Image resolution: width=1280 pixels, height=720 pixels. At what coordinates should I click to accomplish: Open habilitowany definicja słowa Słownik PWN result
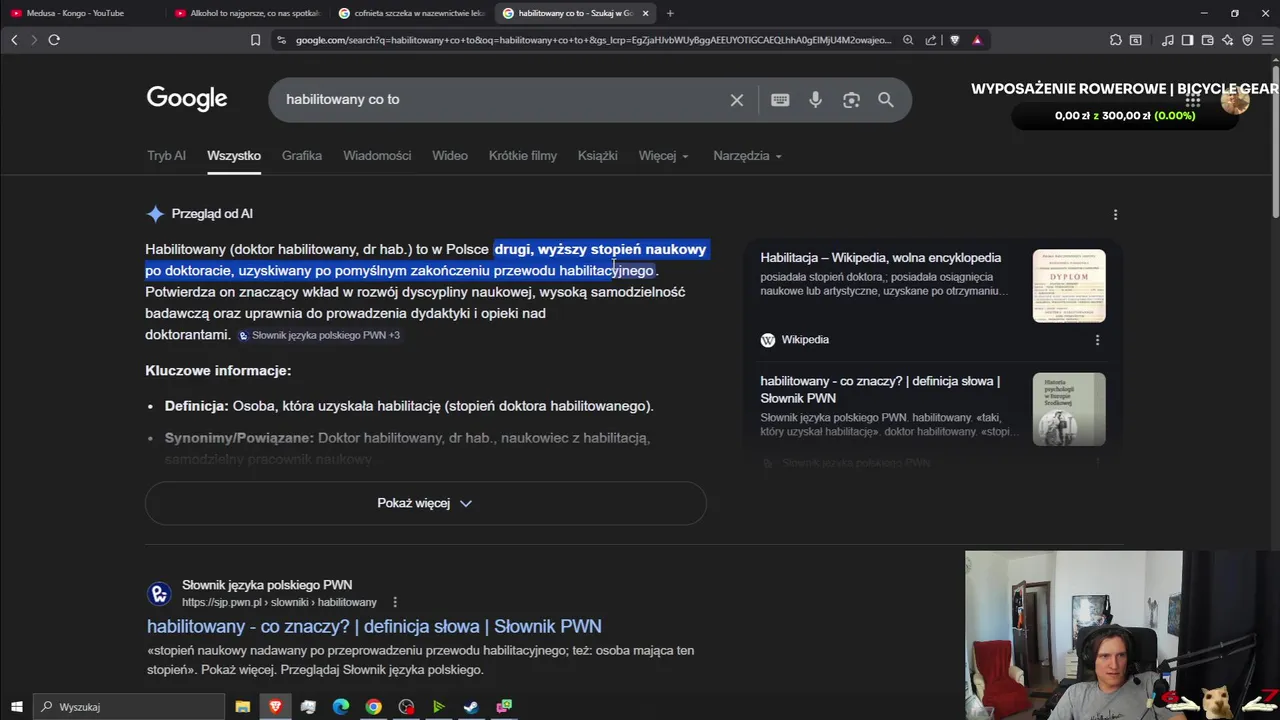click(x=374, y=626)
